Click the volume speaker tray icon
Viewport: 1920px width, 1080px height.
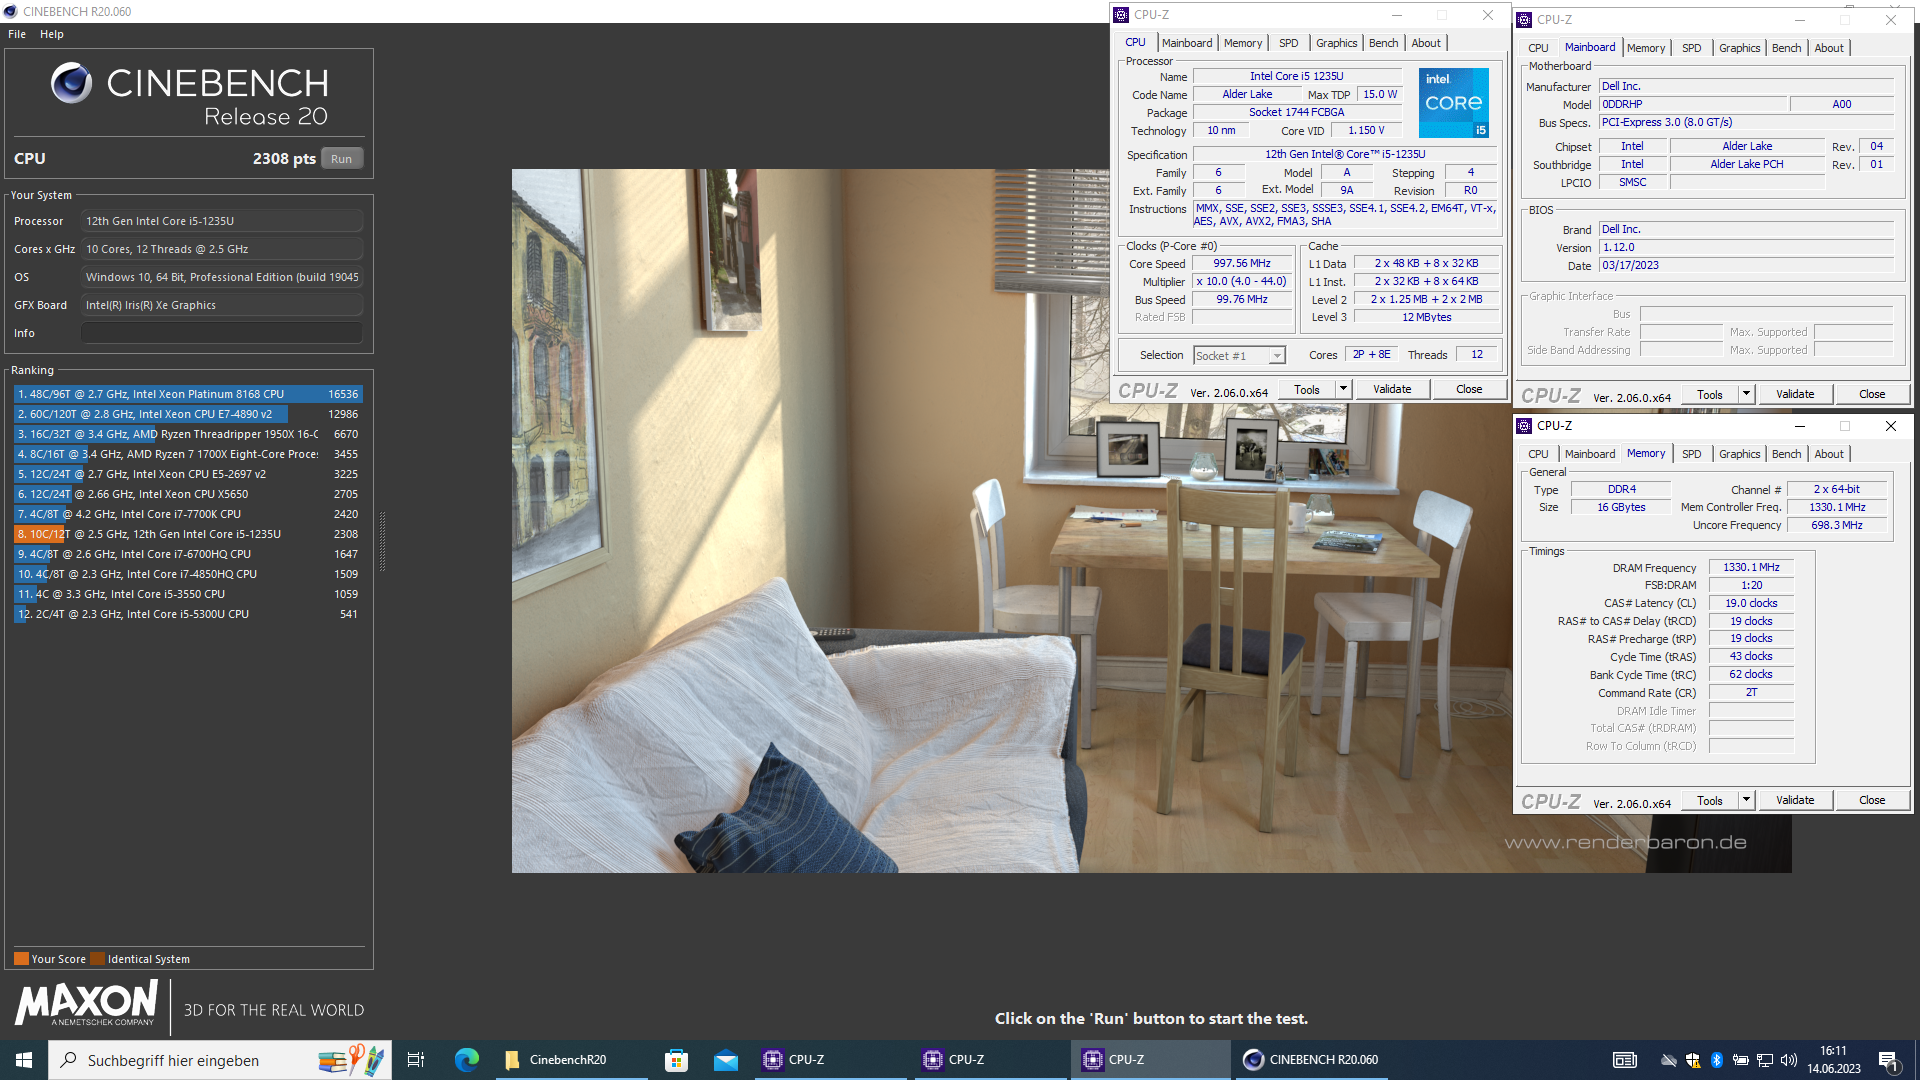coord(1789,1060)
